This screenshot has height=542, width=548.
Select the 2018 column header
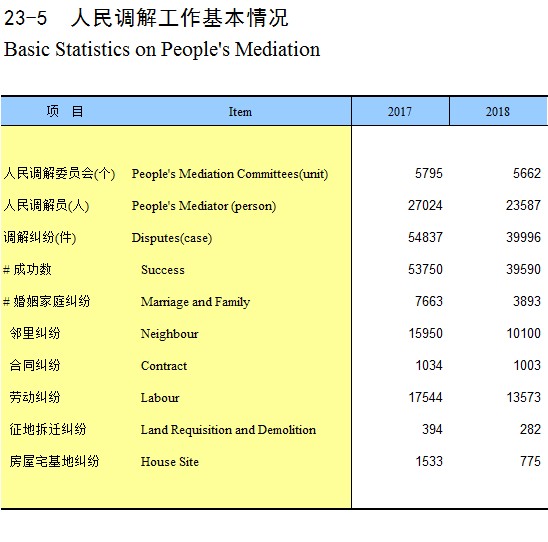(x=497, y=111)
